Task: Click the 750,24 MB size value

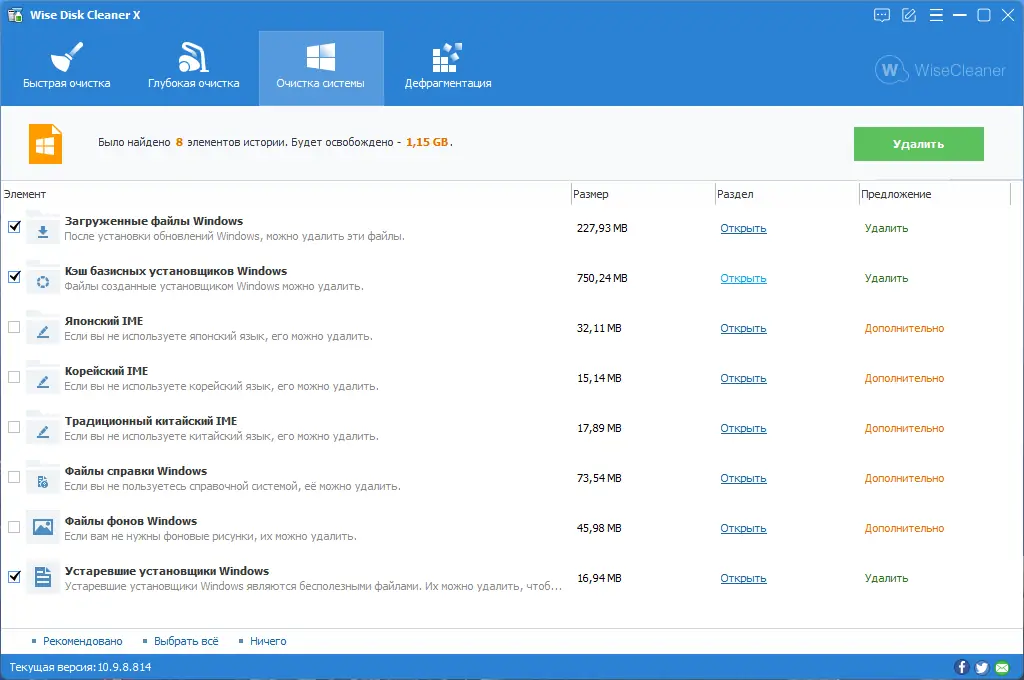Action: coord(602,278)
